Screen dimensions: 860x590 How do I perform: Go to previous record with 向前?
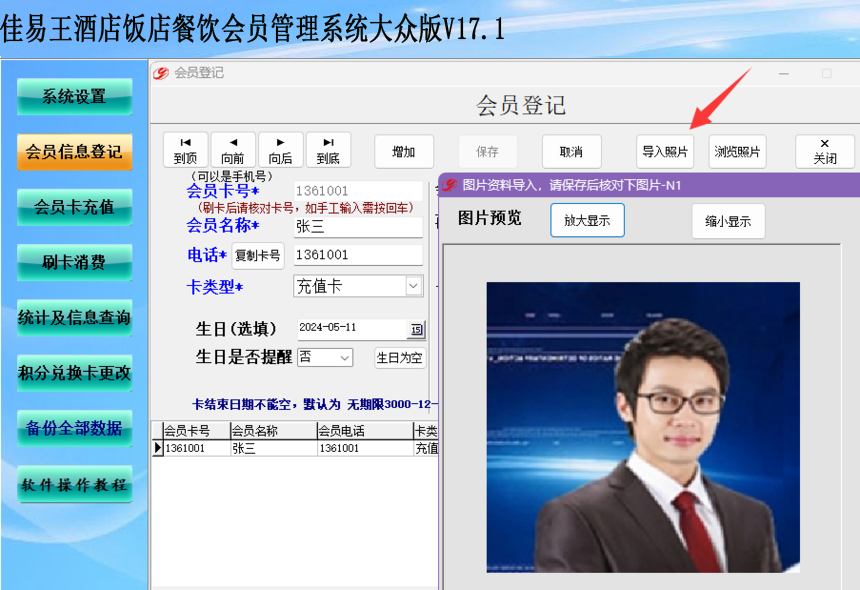tap(233, 150)
